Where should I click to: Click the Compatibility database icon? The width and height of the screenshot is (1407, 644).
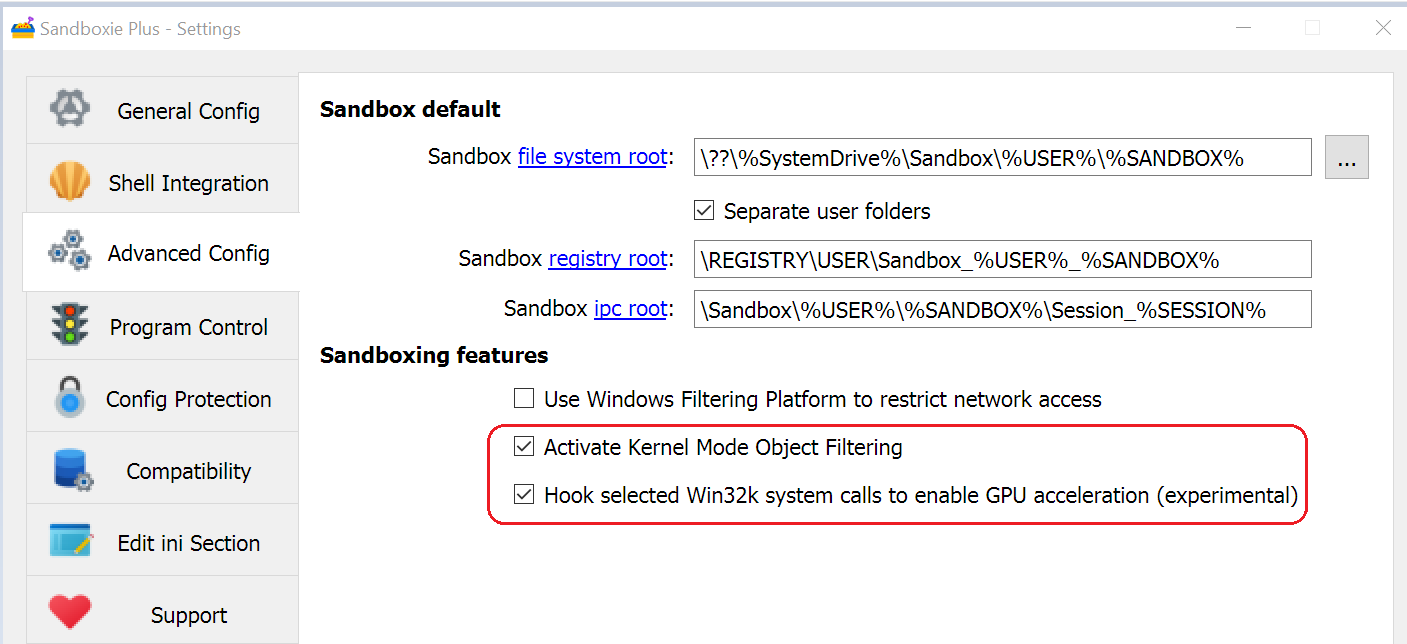(71, 470)
